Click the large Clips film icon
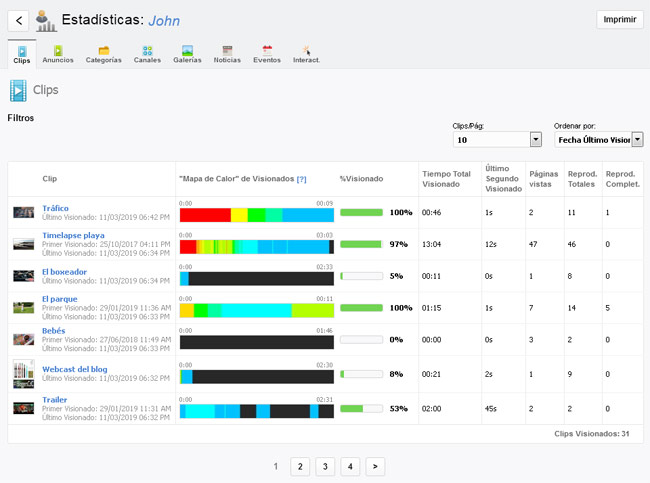This screenshot has height=483, width=650. tap(18, 90)
